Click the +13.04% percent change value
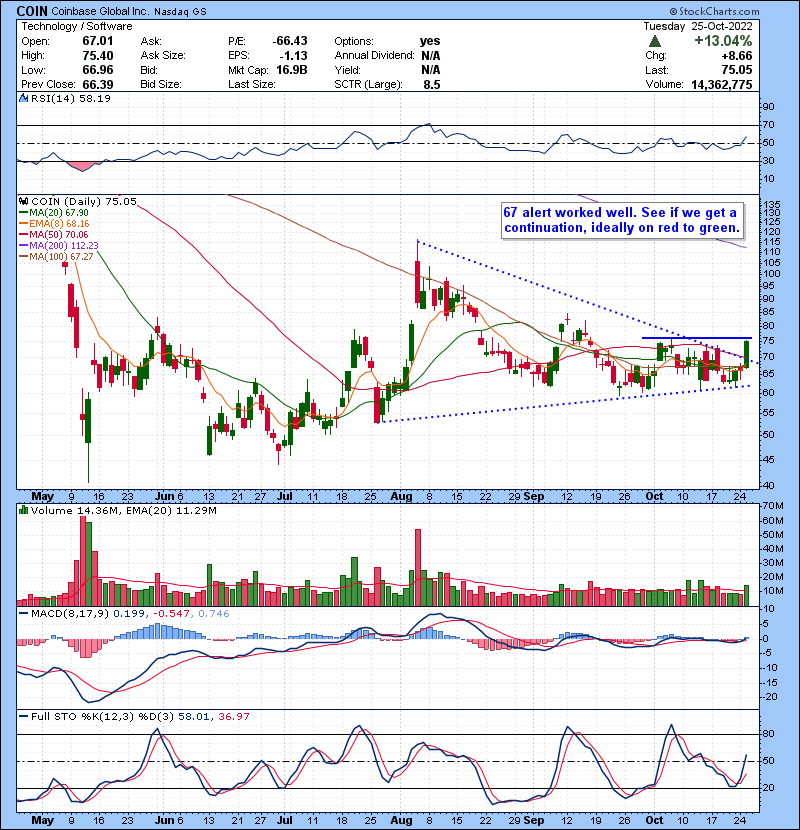The width and height of the screenshot is (800, 830). coord(723,41)
